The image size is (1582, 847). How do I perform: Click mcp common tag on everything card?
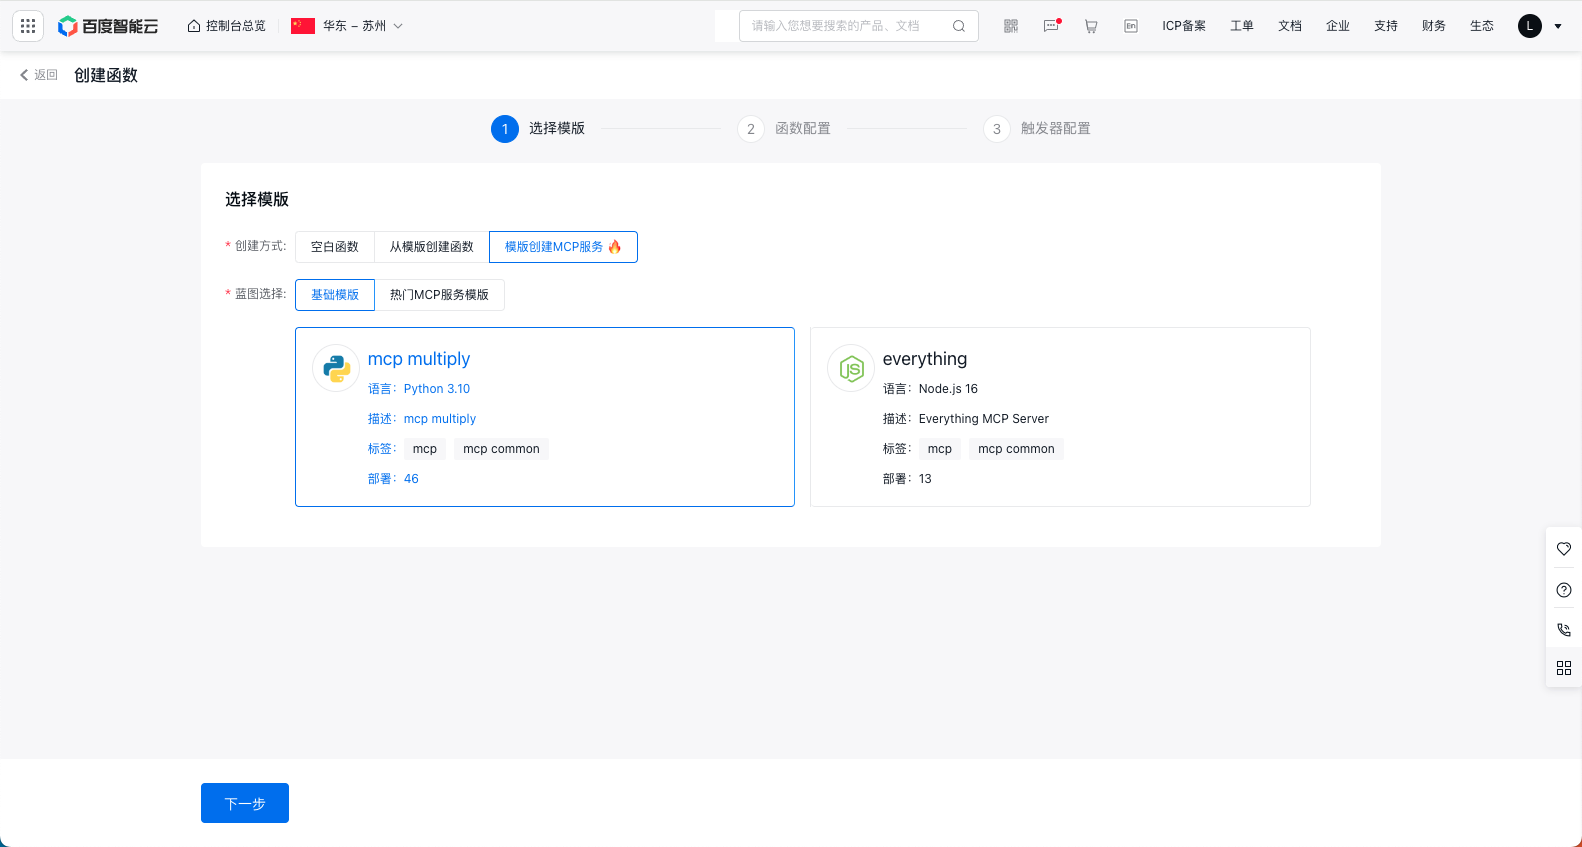1016,449
